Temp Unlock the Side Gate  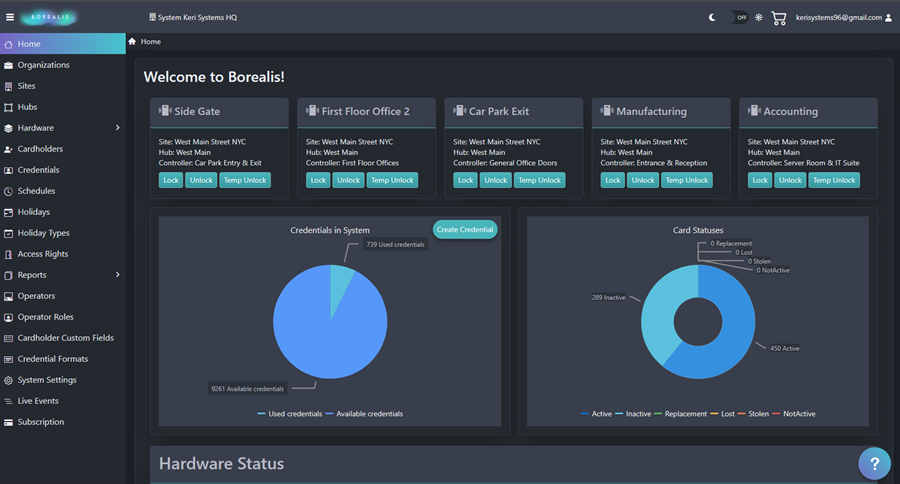[x=245, y=180]
